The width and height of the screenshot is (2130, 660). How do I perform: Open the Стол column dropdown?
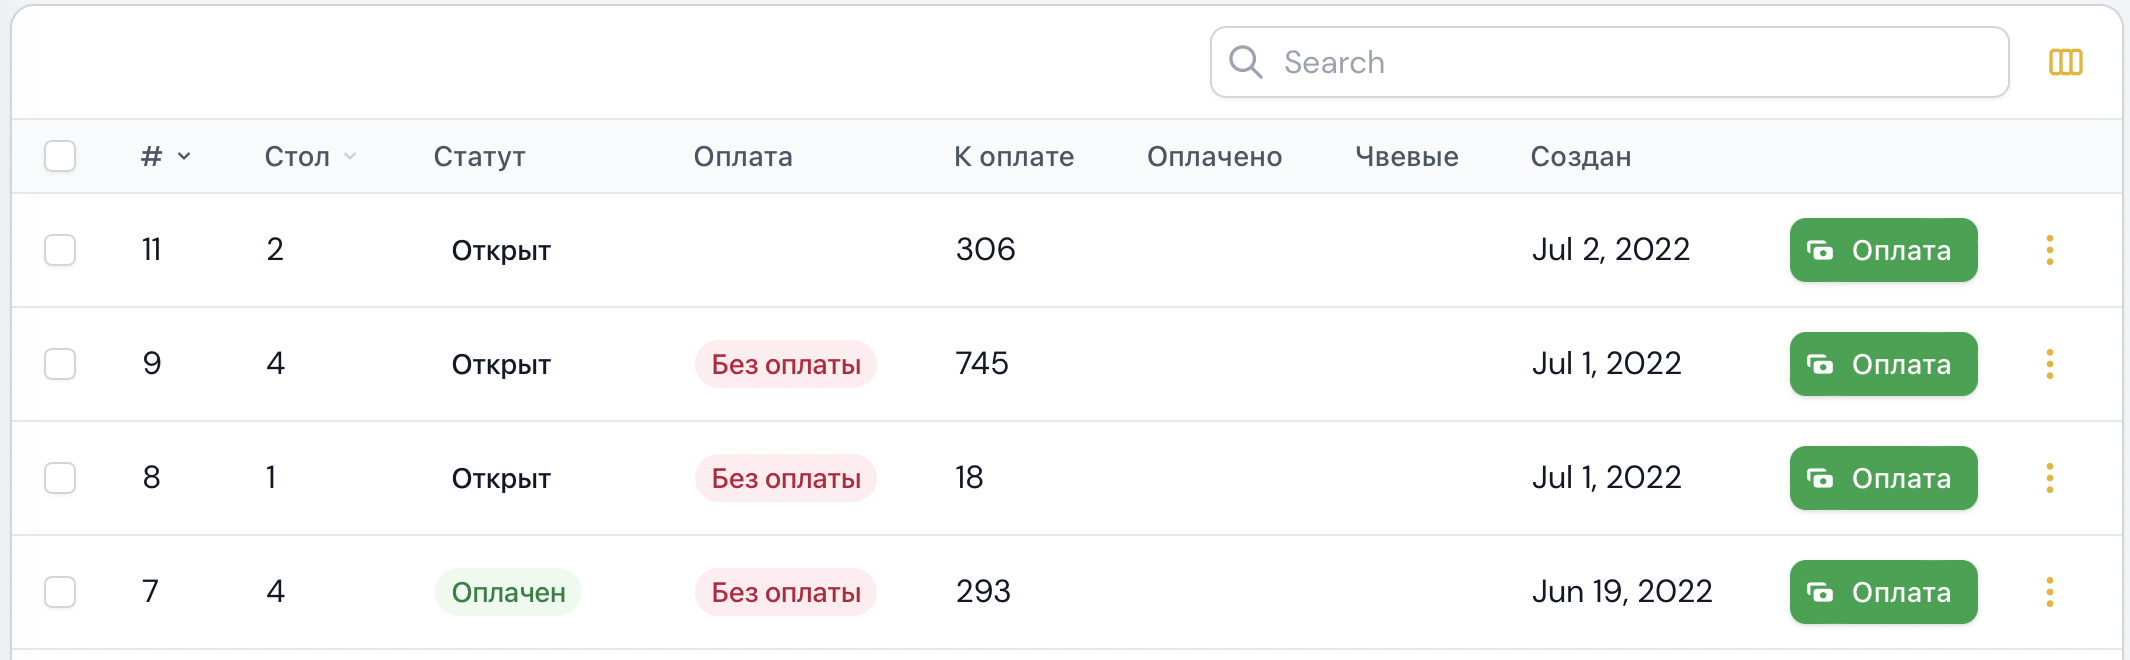click(x=348, y=156)
